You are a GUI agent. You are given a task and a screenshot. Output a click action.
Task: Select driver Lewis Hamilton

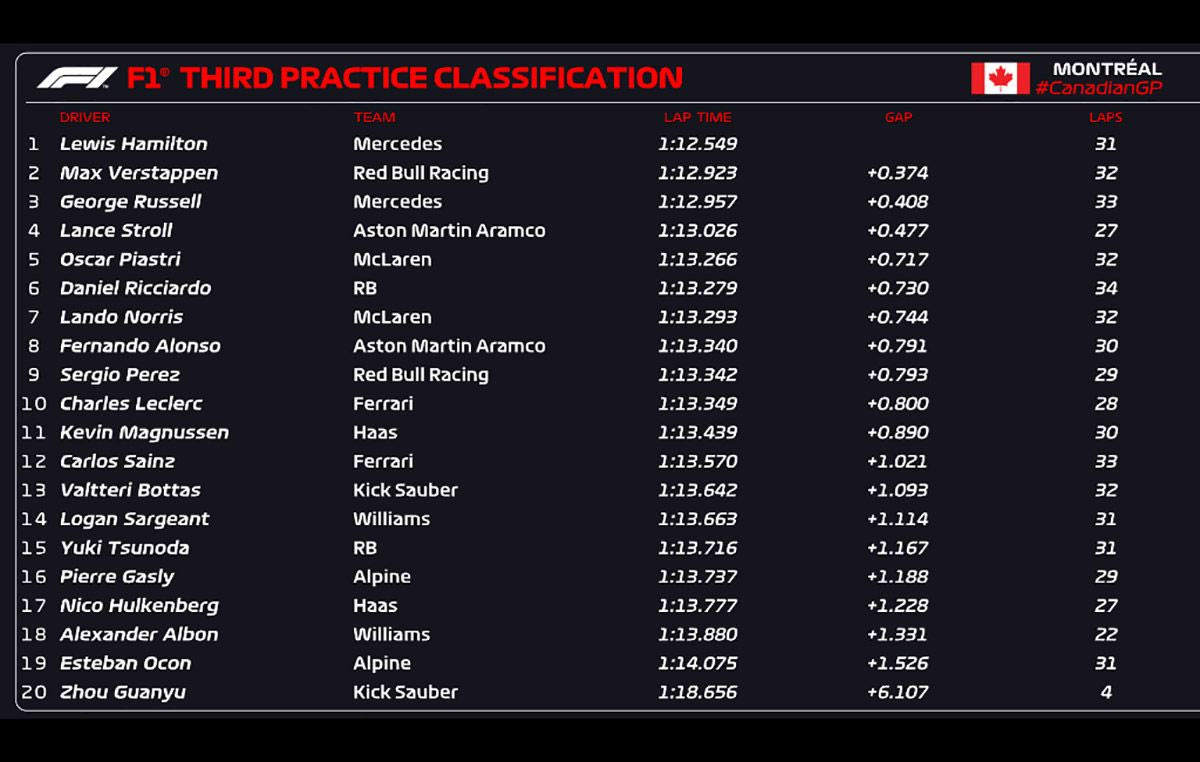134,144
